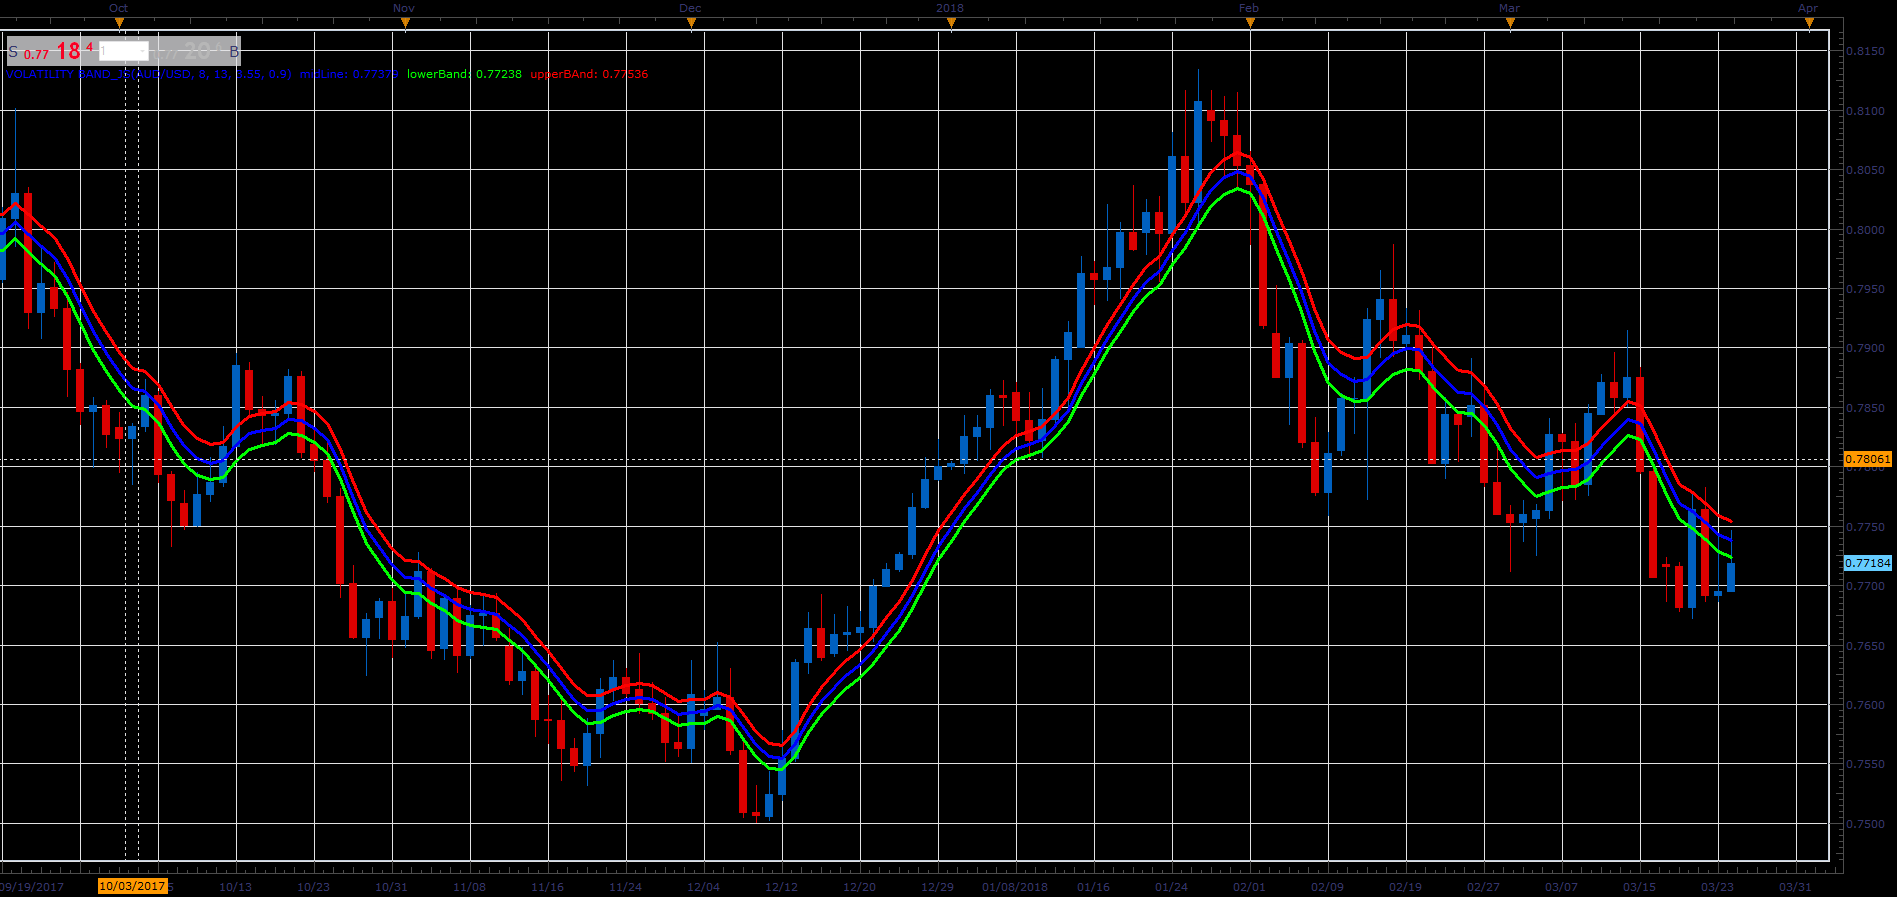Click the 0.7500 price axis label
The height and width of the screenshot is (897, 1897).
pos(1865,824)
